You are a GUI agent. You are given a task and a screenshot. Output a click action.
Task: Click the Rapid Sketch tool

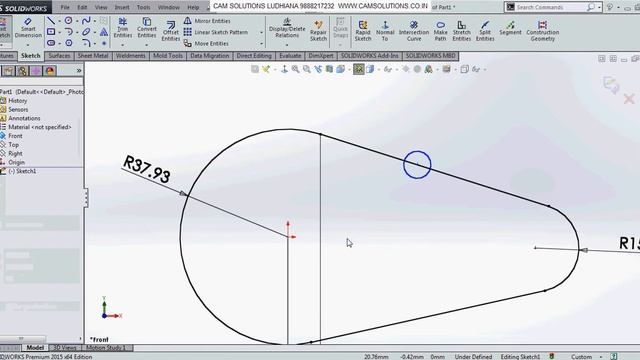click(x=362, y=31)
